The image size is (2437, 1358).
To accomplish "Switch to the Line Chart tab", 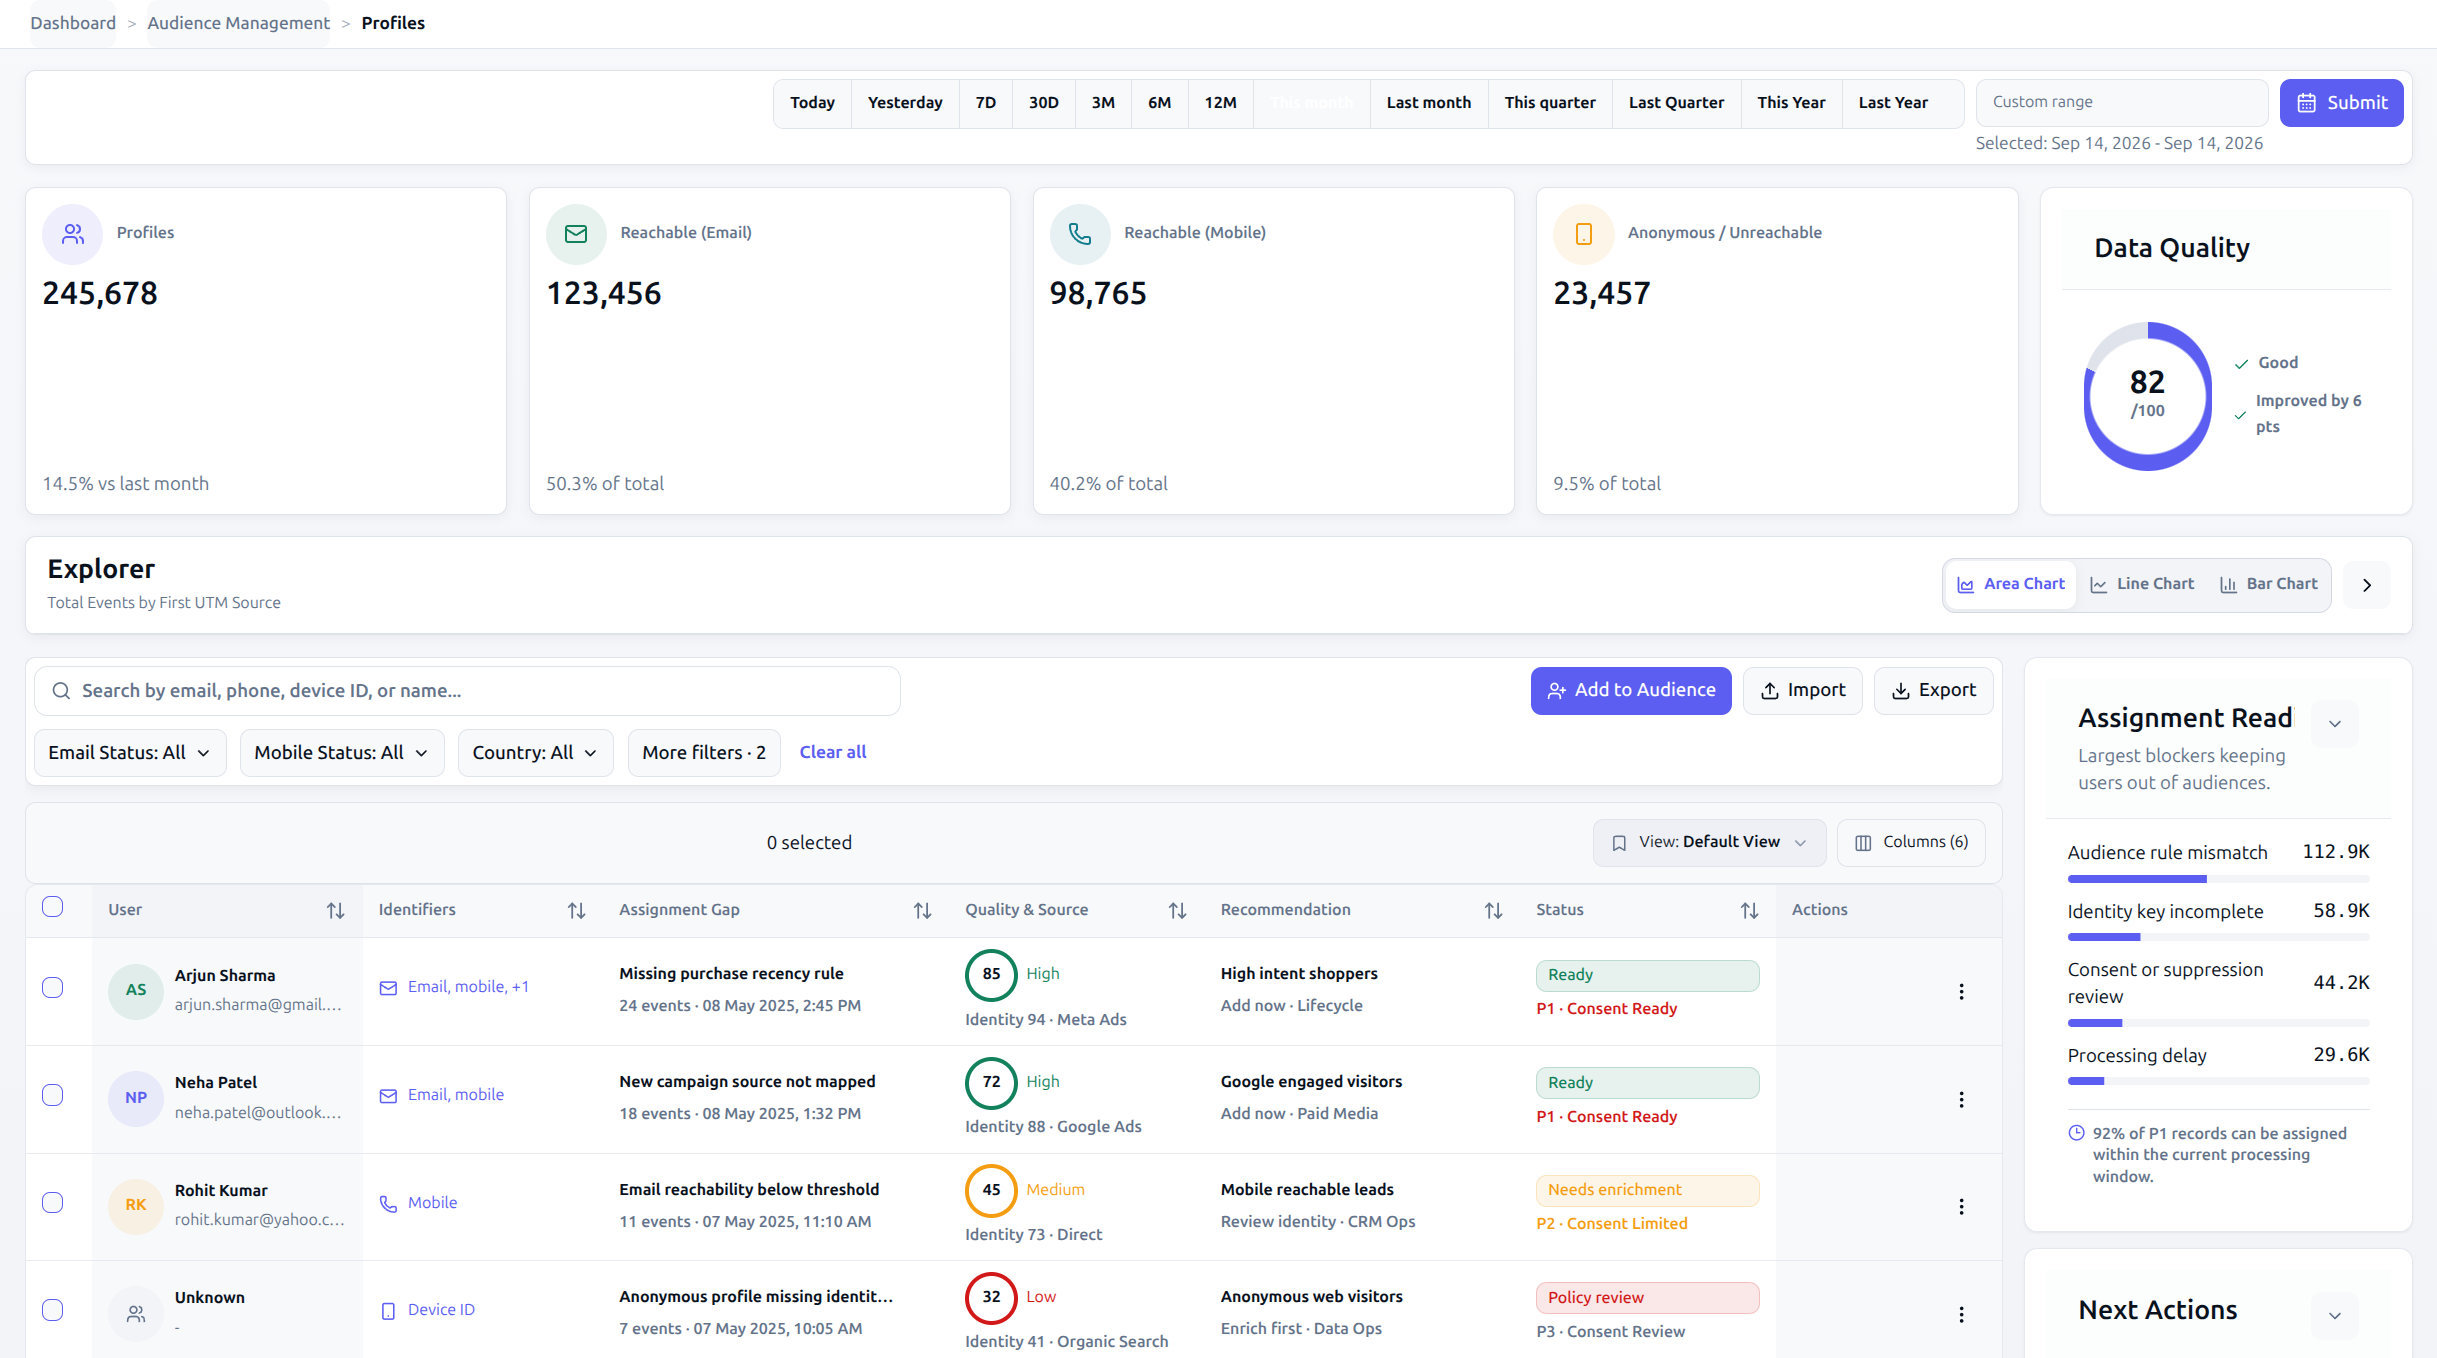I will point(2142,584).
